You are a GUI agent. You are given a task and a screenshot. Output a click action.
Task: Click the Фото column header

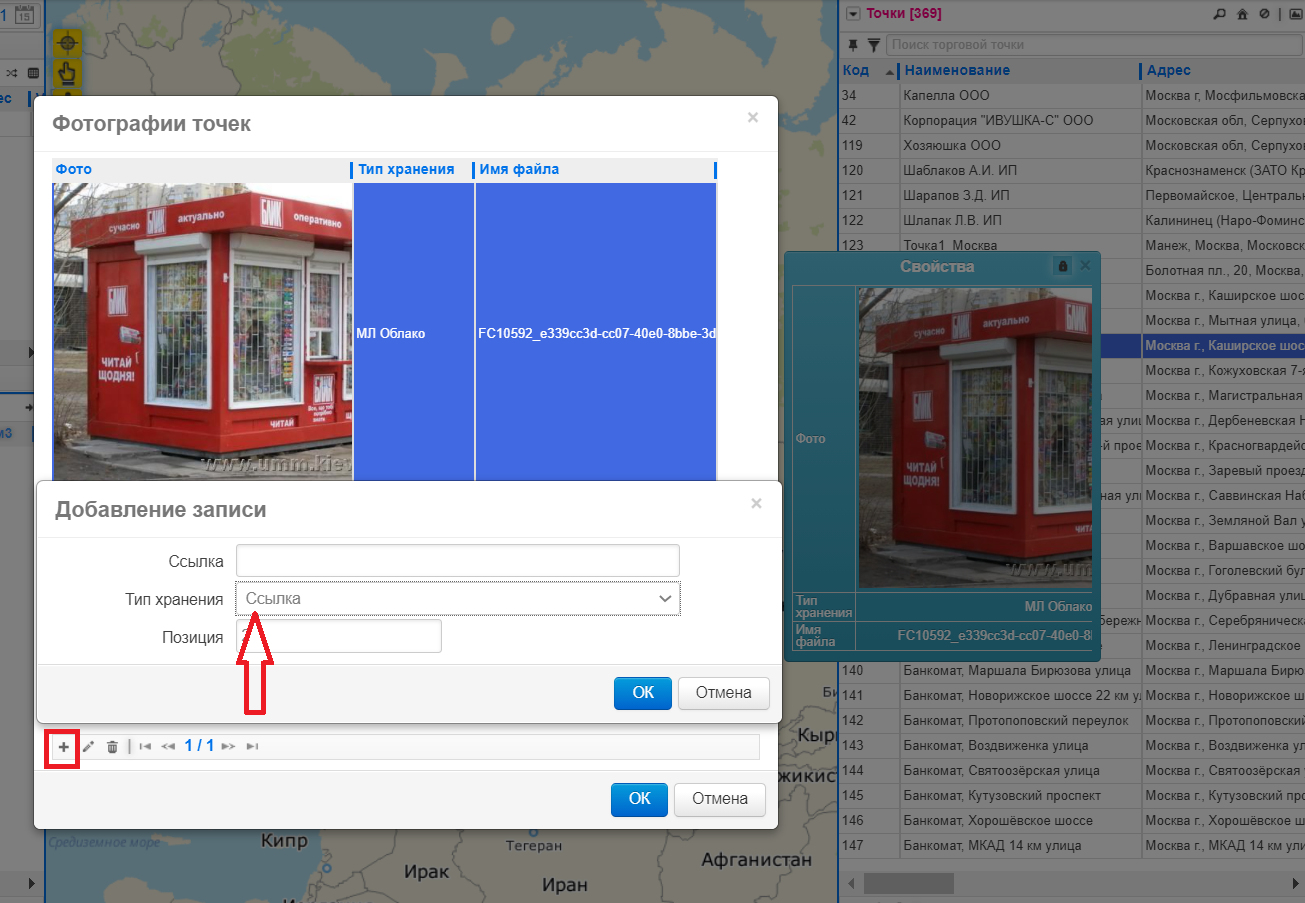pyautogui.click(x=202, y=169)
